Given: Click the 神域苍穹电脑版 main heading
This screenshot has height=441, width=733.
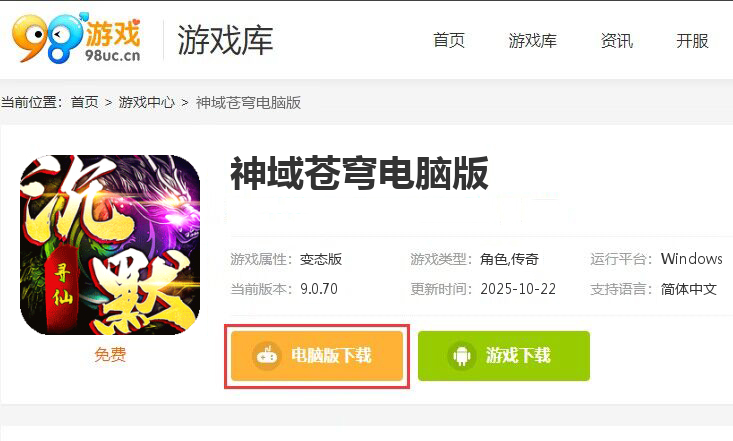Looking at the screenshot, I should tap(359, 174).
